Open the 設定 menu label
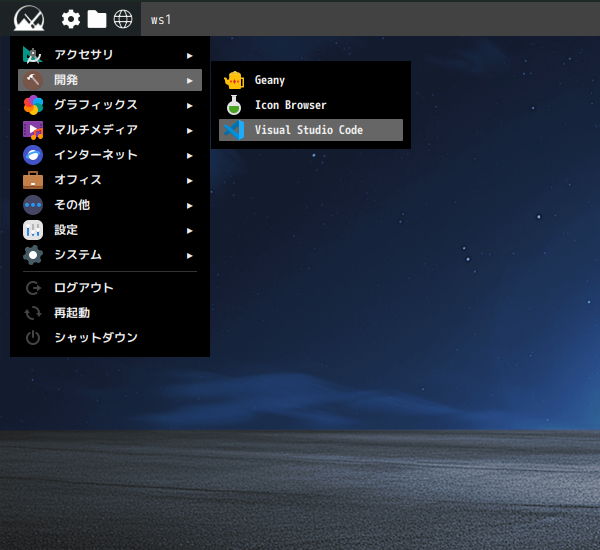The width and height of the screenshot is (600, 550). point(66,230)
